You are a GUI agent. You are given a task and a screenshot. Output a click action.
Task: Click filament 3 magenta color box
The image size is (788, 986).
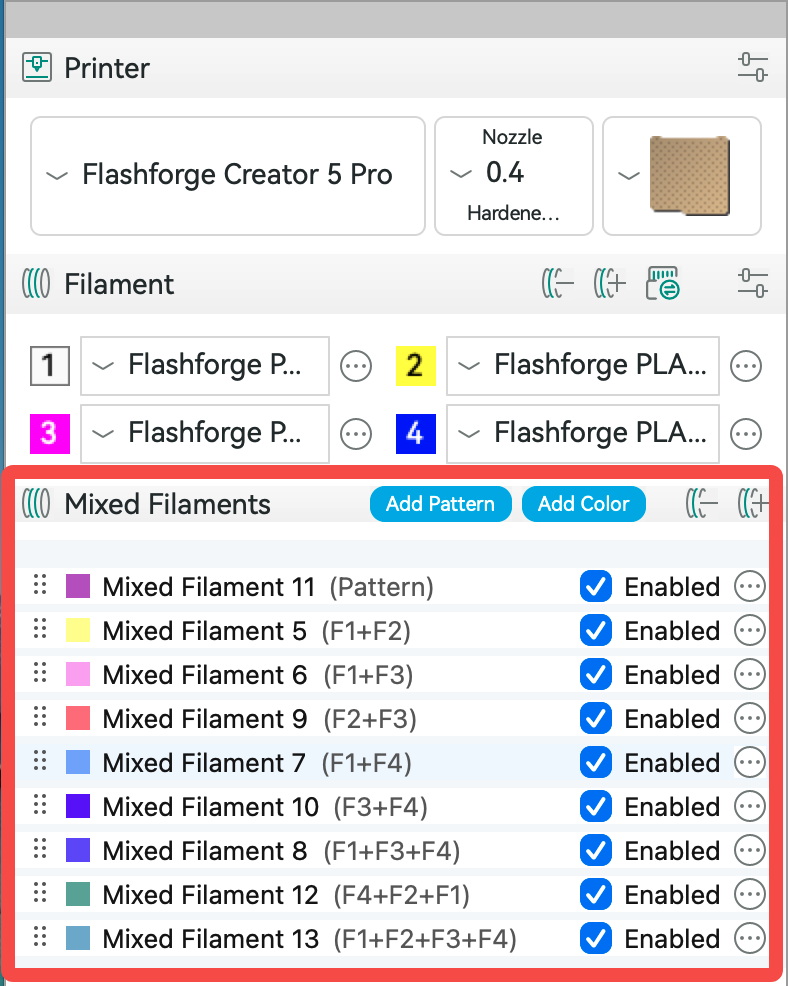(x=50, y=433)
